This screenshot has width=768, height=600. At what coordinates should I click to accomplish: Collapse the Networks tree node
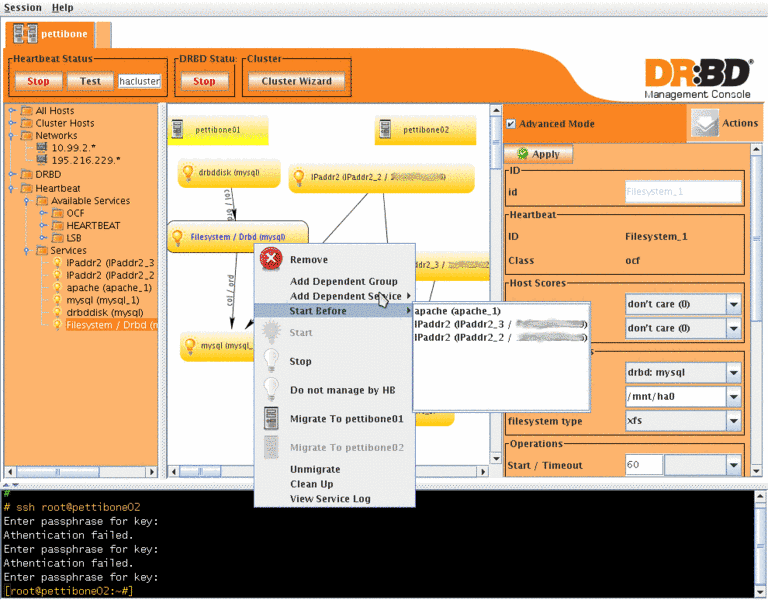12,135
